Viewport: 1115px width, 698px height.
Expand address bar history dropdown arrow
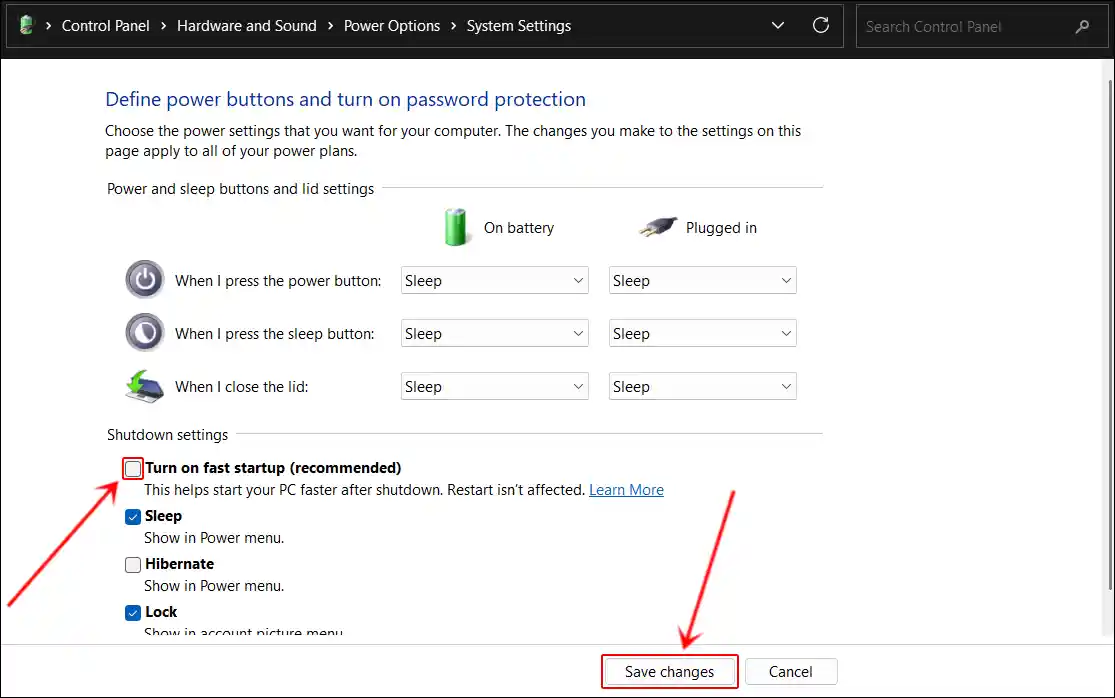point(778,26)
